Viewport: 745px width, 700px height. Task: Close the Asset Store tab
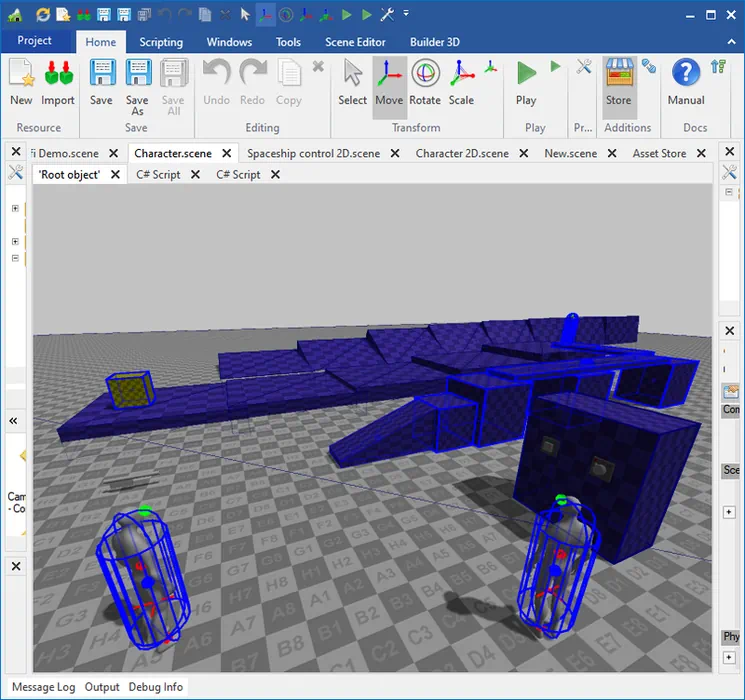point(701,153)
